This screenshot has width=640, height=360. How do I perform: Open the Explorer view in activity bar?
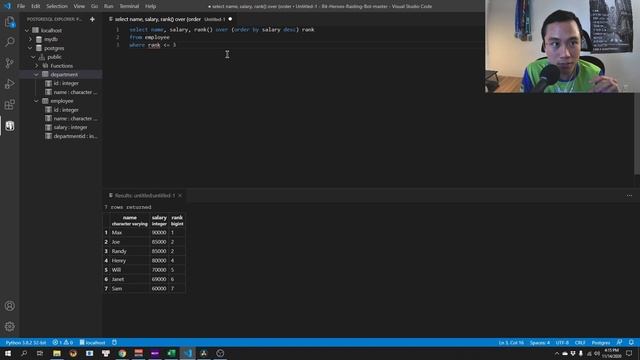[9, 22]
